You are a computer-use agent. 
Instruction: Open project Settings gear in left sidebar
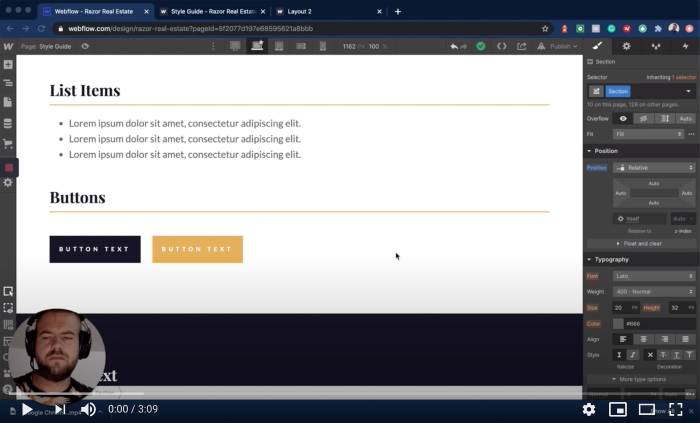[x=8, y=182]
